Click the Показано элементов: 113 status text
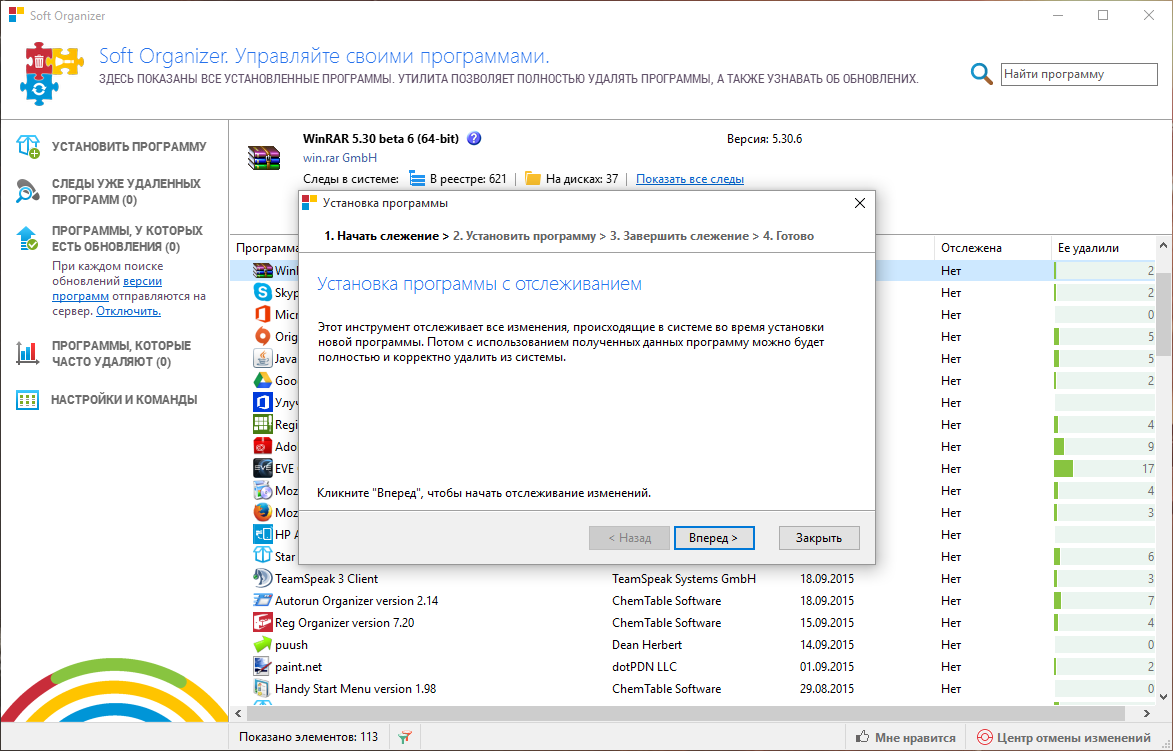The height and width of the screenshot is (751, 1173). pyautogui.click(x=308, y=737)
